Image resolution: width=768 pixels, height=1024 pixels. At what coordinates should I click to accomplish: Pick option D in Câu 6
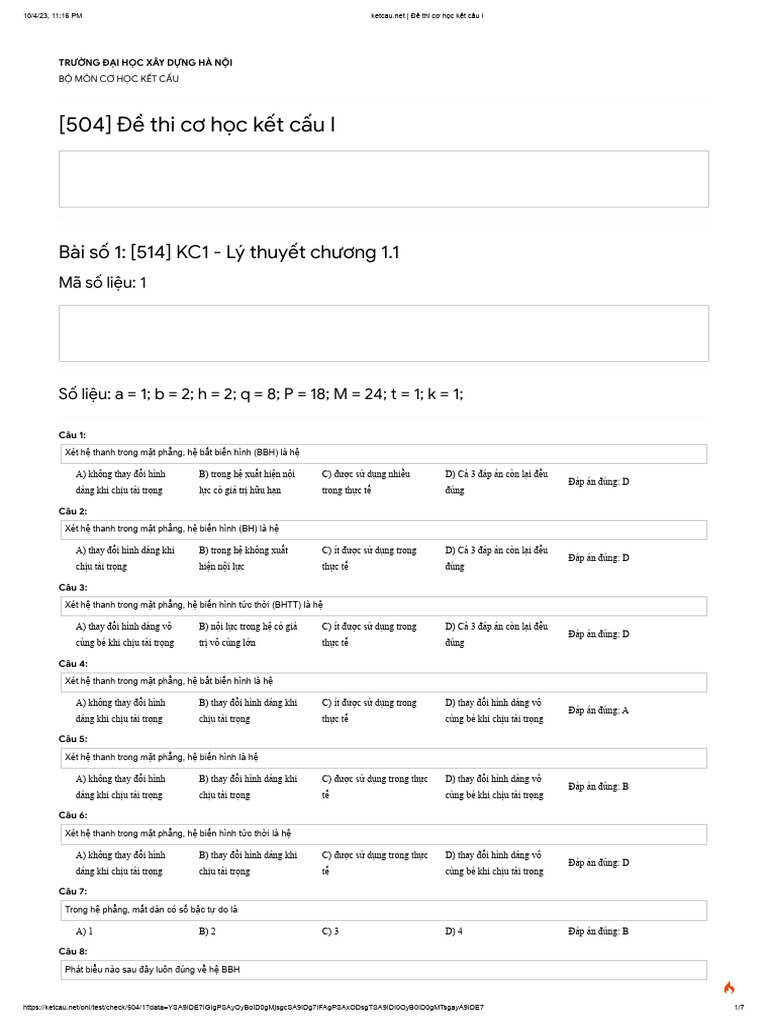[x=494, y=863]
